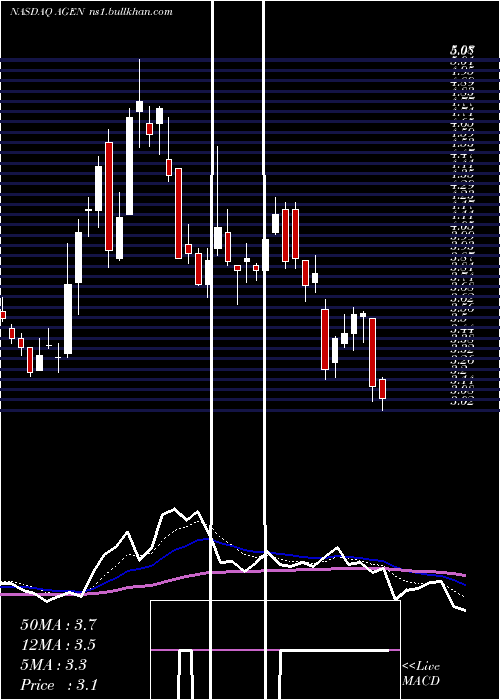Select the 12MA : 3.5 legend entry
The image size is (500, 700).
tap(58, 645)
